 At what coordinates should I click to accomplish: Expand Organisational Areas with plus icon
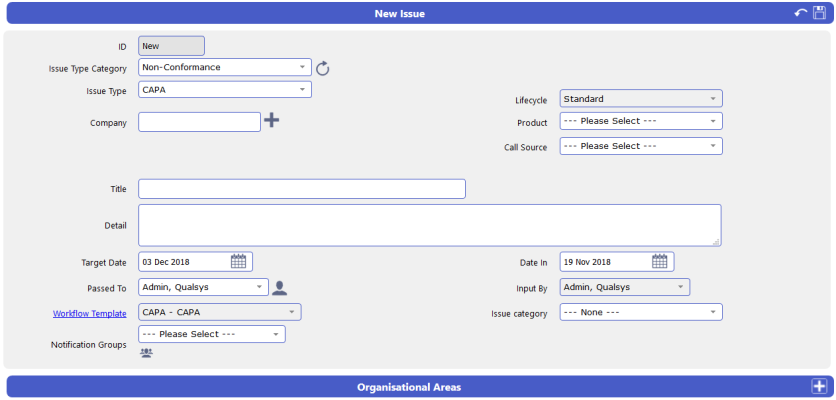[x=819, y=386]
